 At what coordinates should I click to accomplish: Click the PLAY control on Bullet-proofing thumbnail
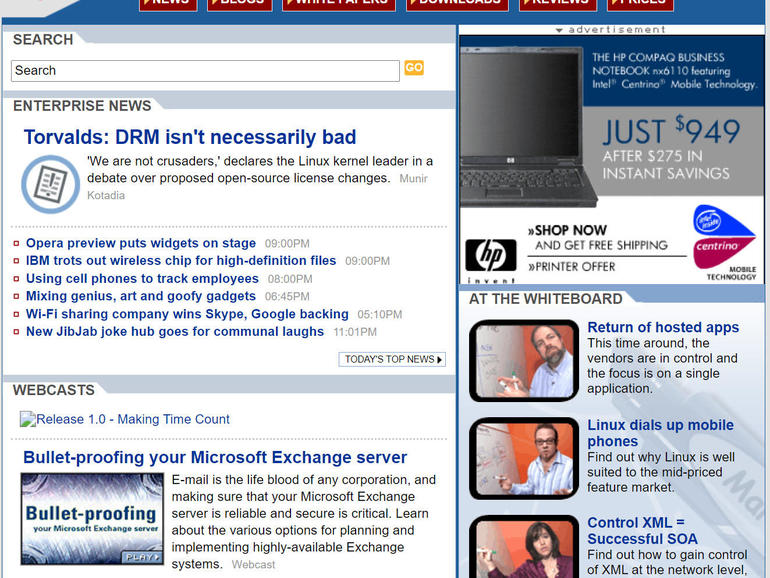pos(142,557)
